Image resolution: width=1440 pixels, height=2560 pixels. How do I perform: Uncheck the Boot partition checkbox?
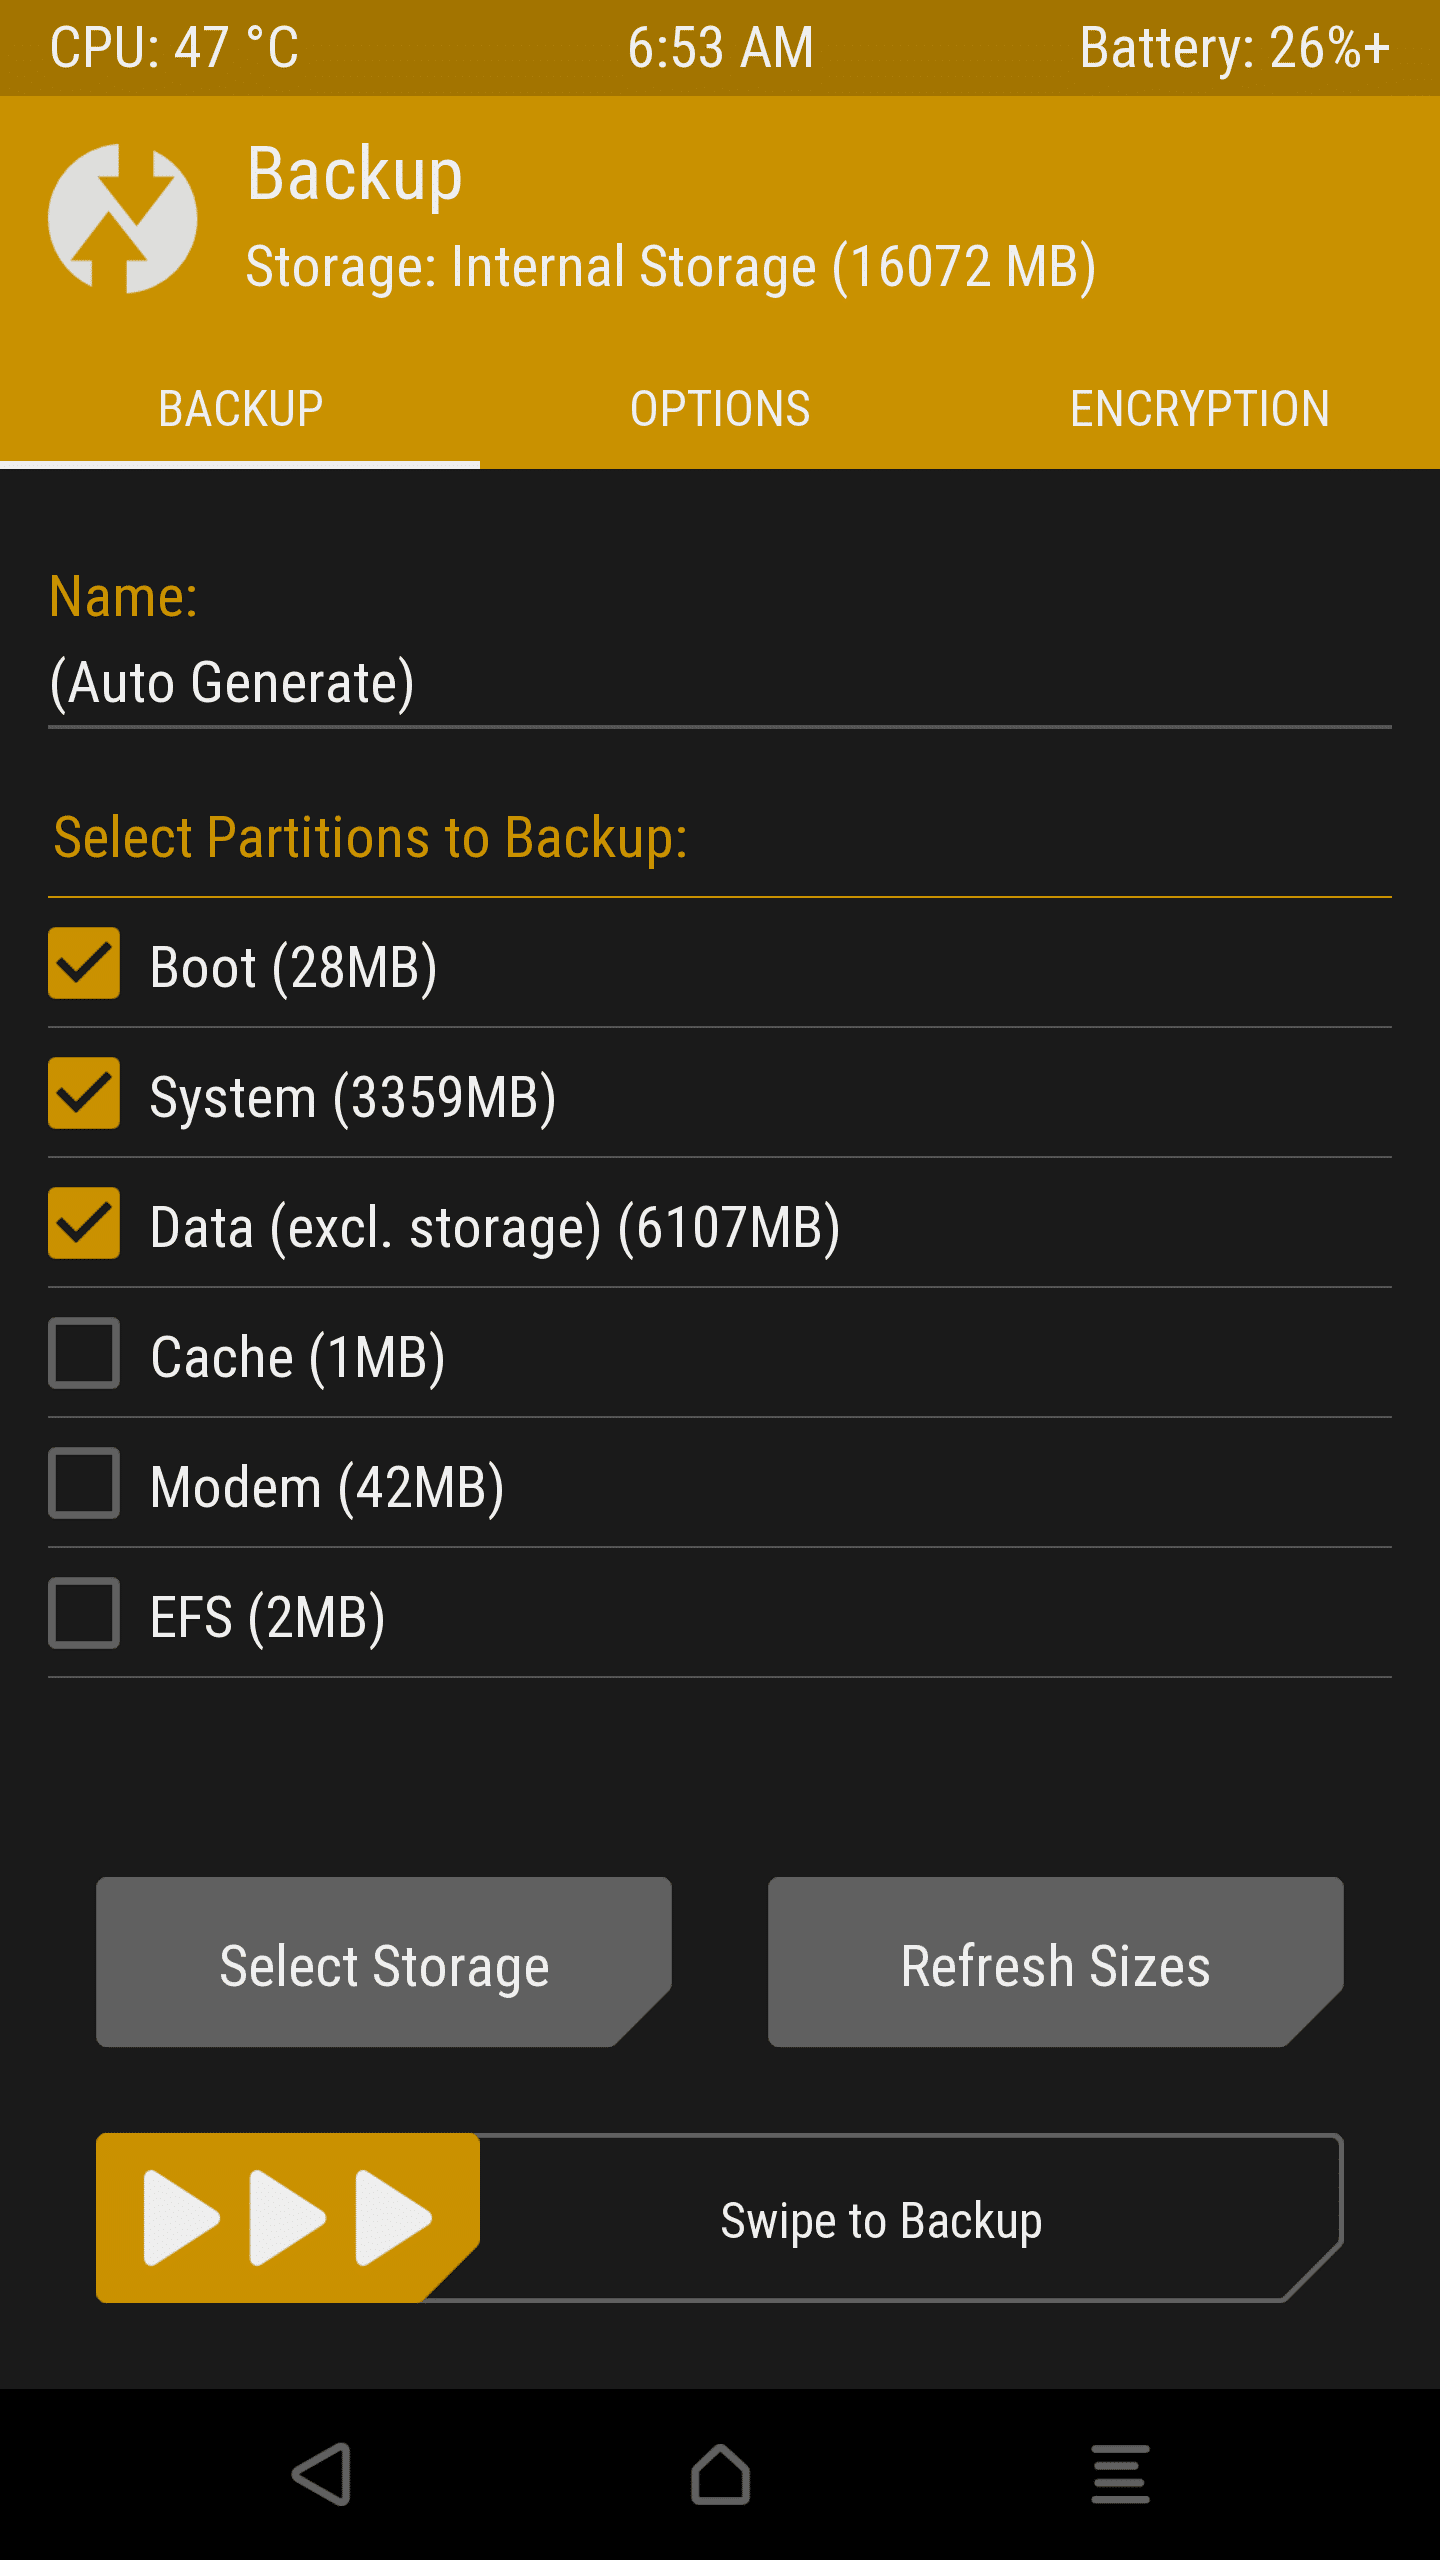pyautogui.click(x=84, y=964)
